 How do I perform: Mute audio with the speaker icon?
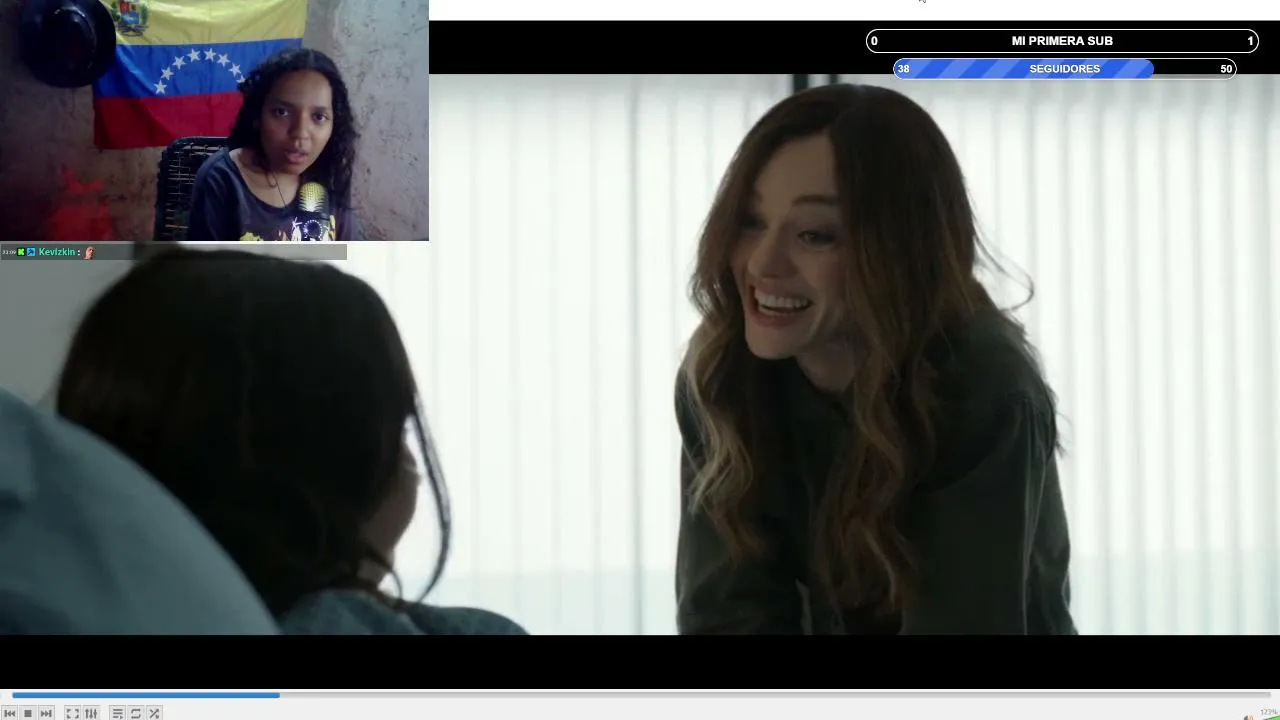(1248, 716)
